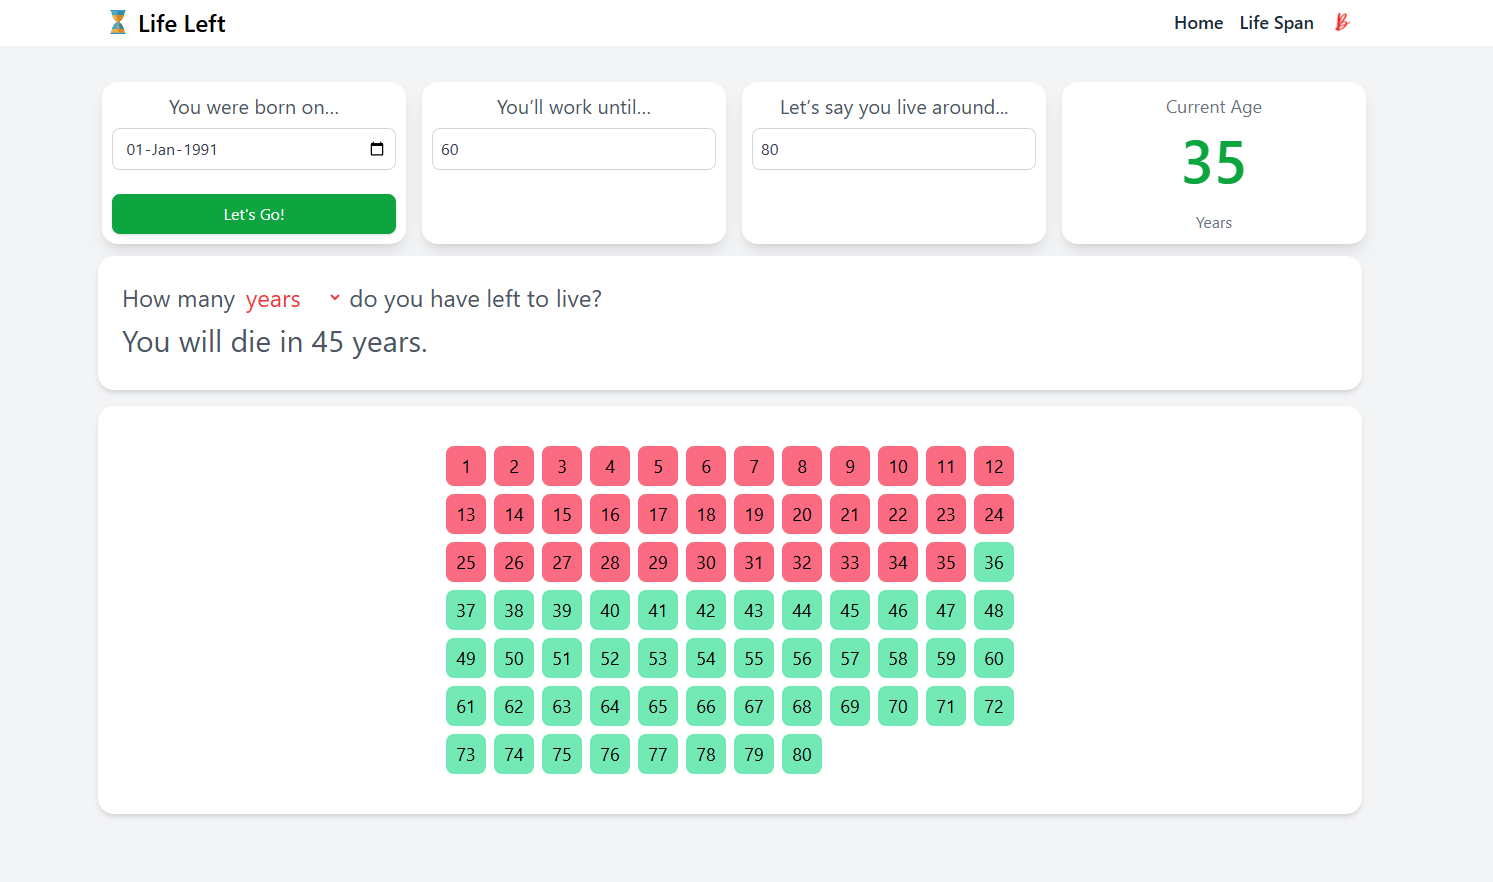Click the red year 12 box

(x=994, y=467)
